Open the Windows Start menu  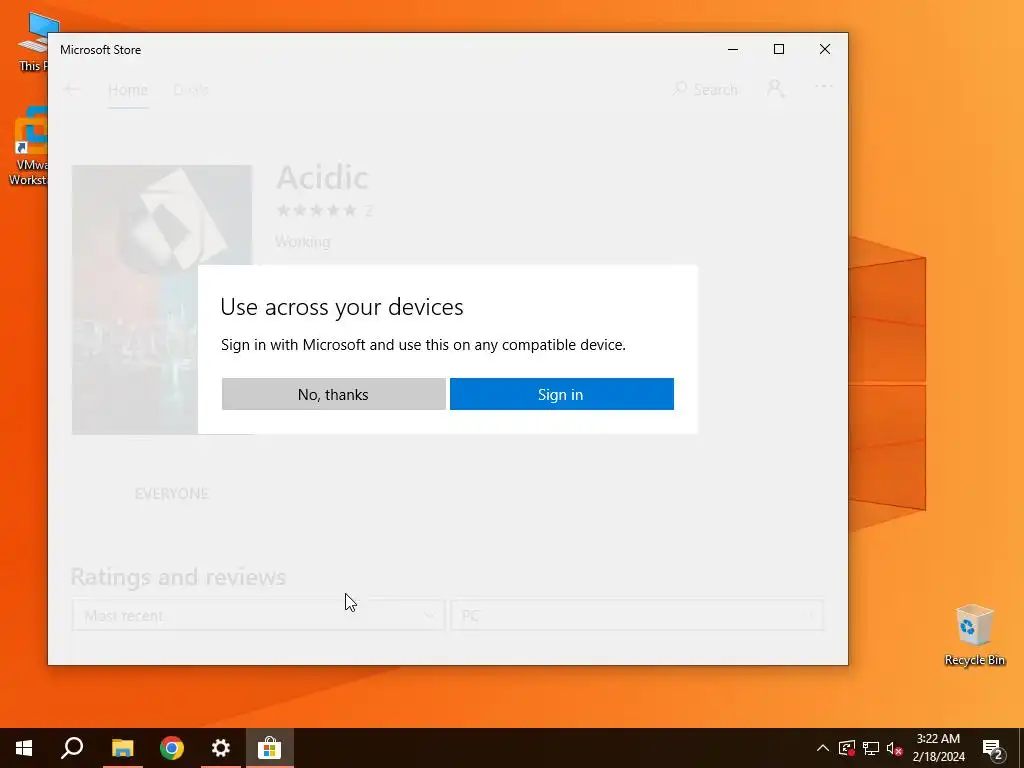tap(24, 748)
